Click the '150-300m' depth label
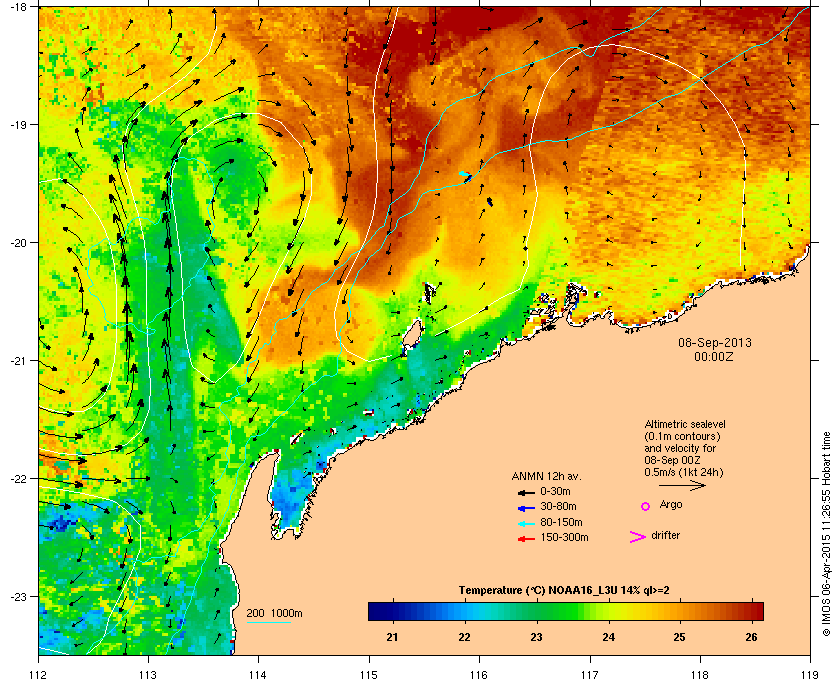 564,537
